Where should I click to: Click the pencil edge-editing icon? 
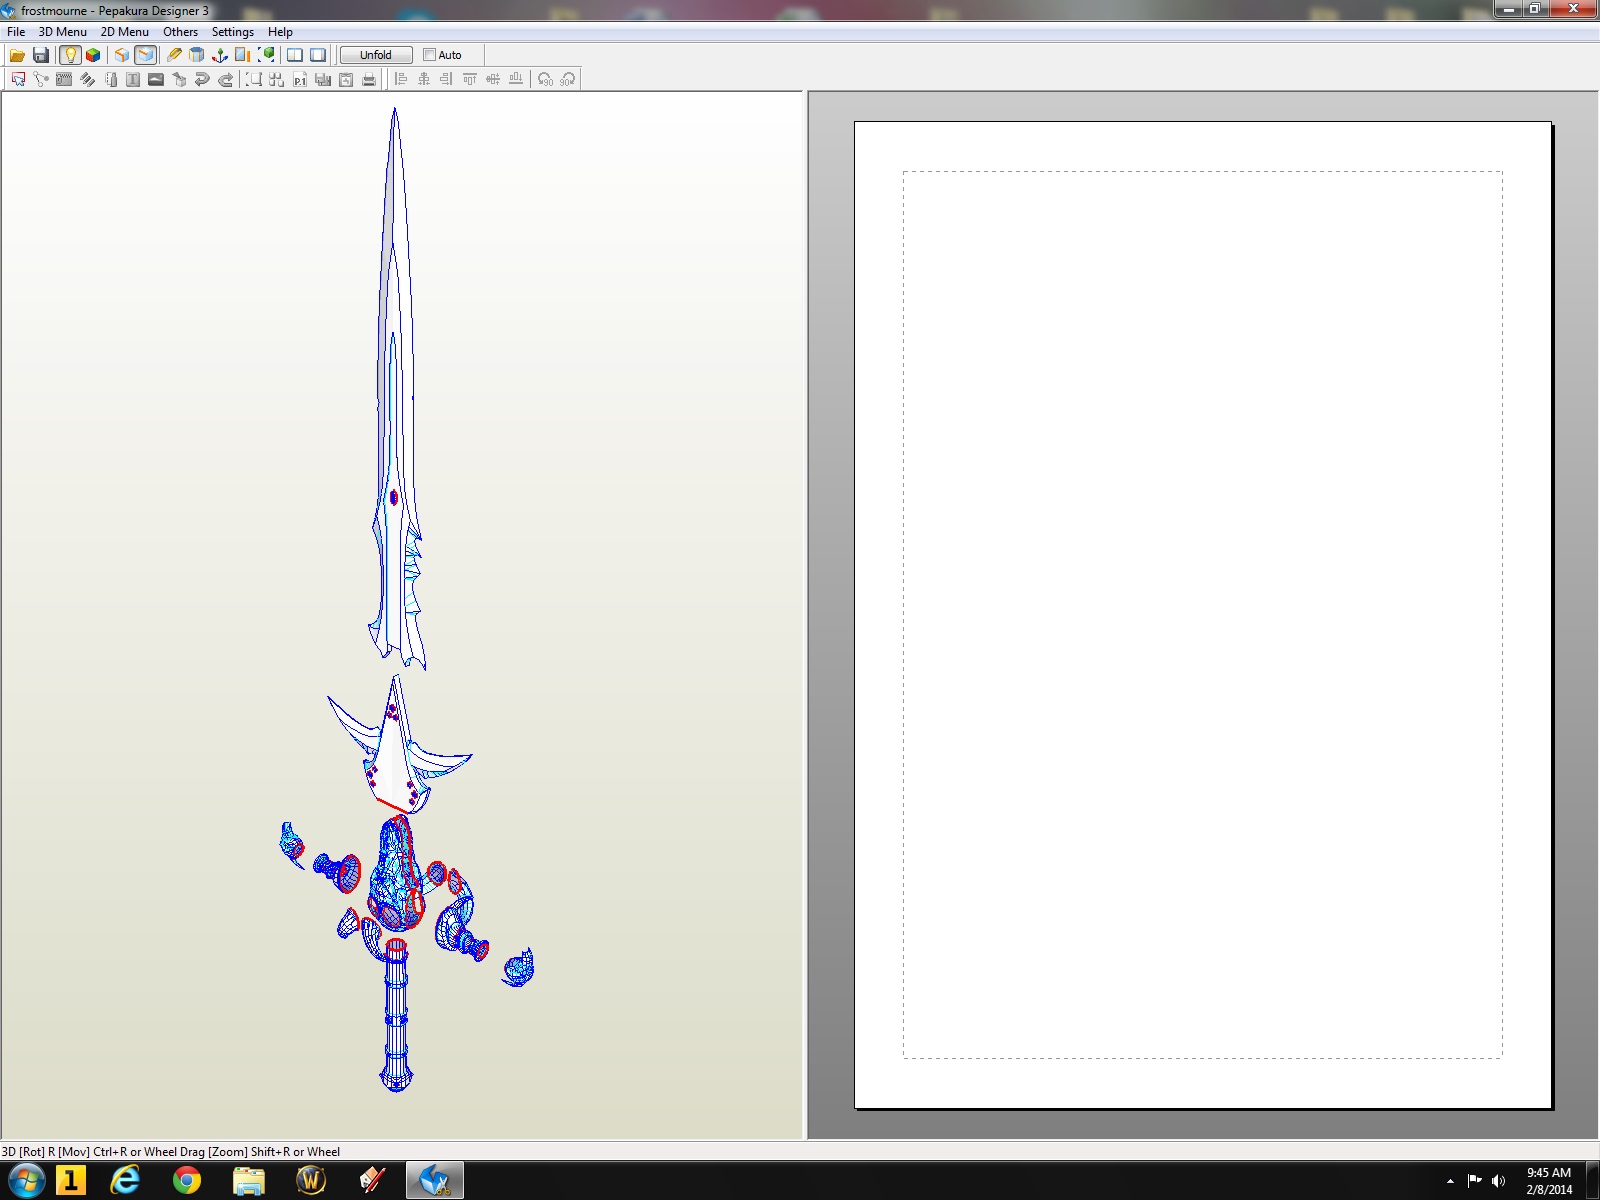[174, 55]
